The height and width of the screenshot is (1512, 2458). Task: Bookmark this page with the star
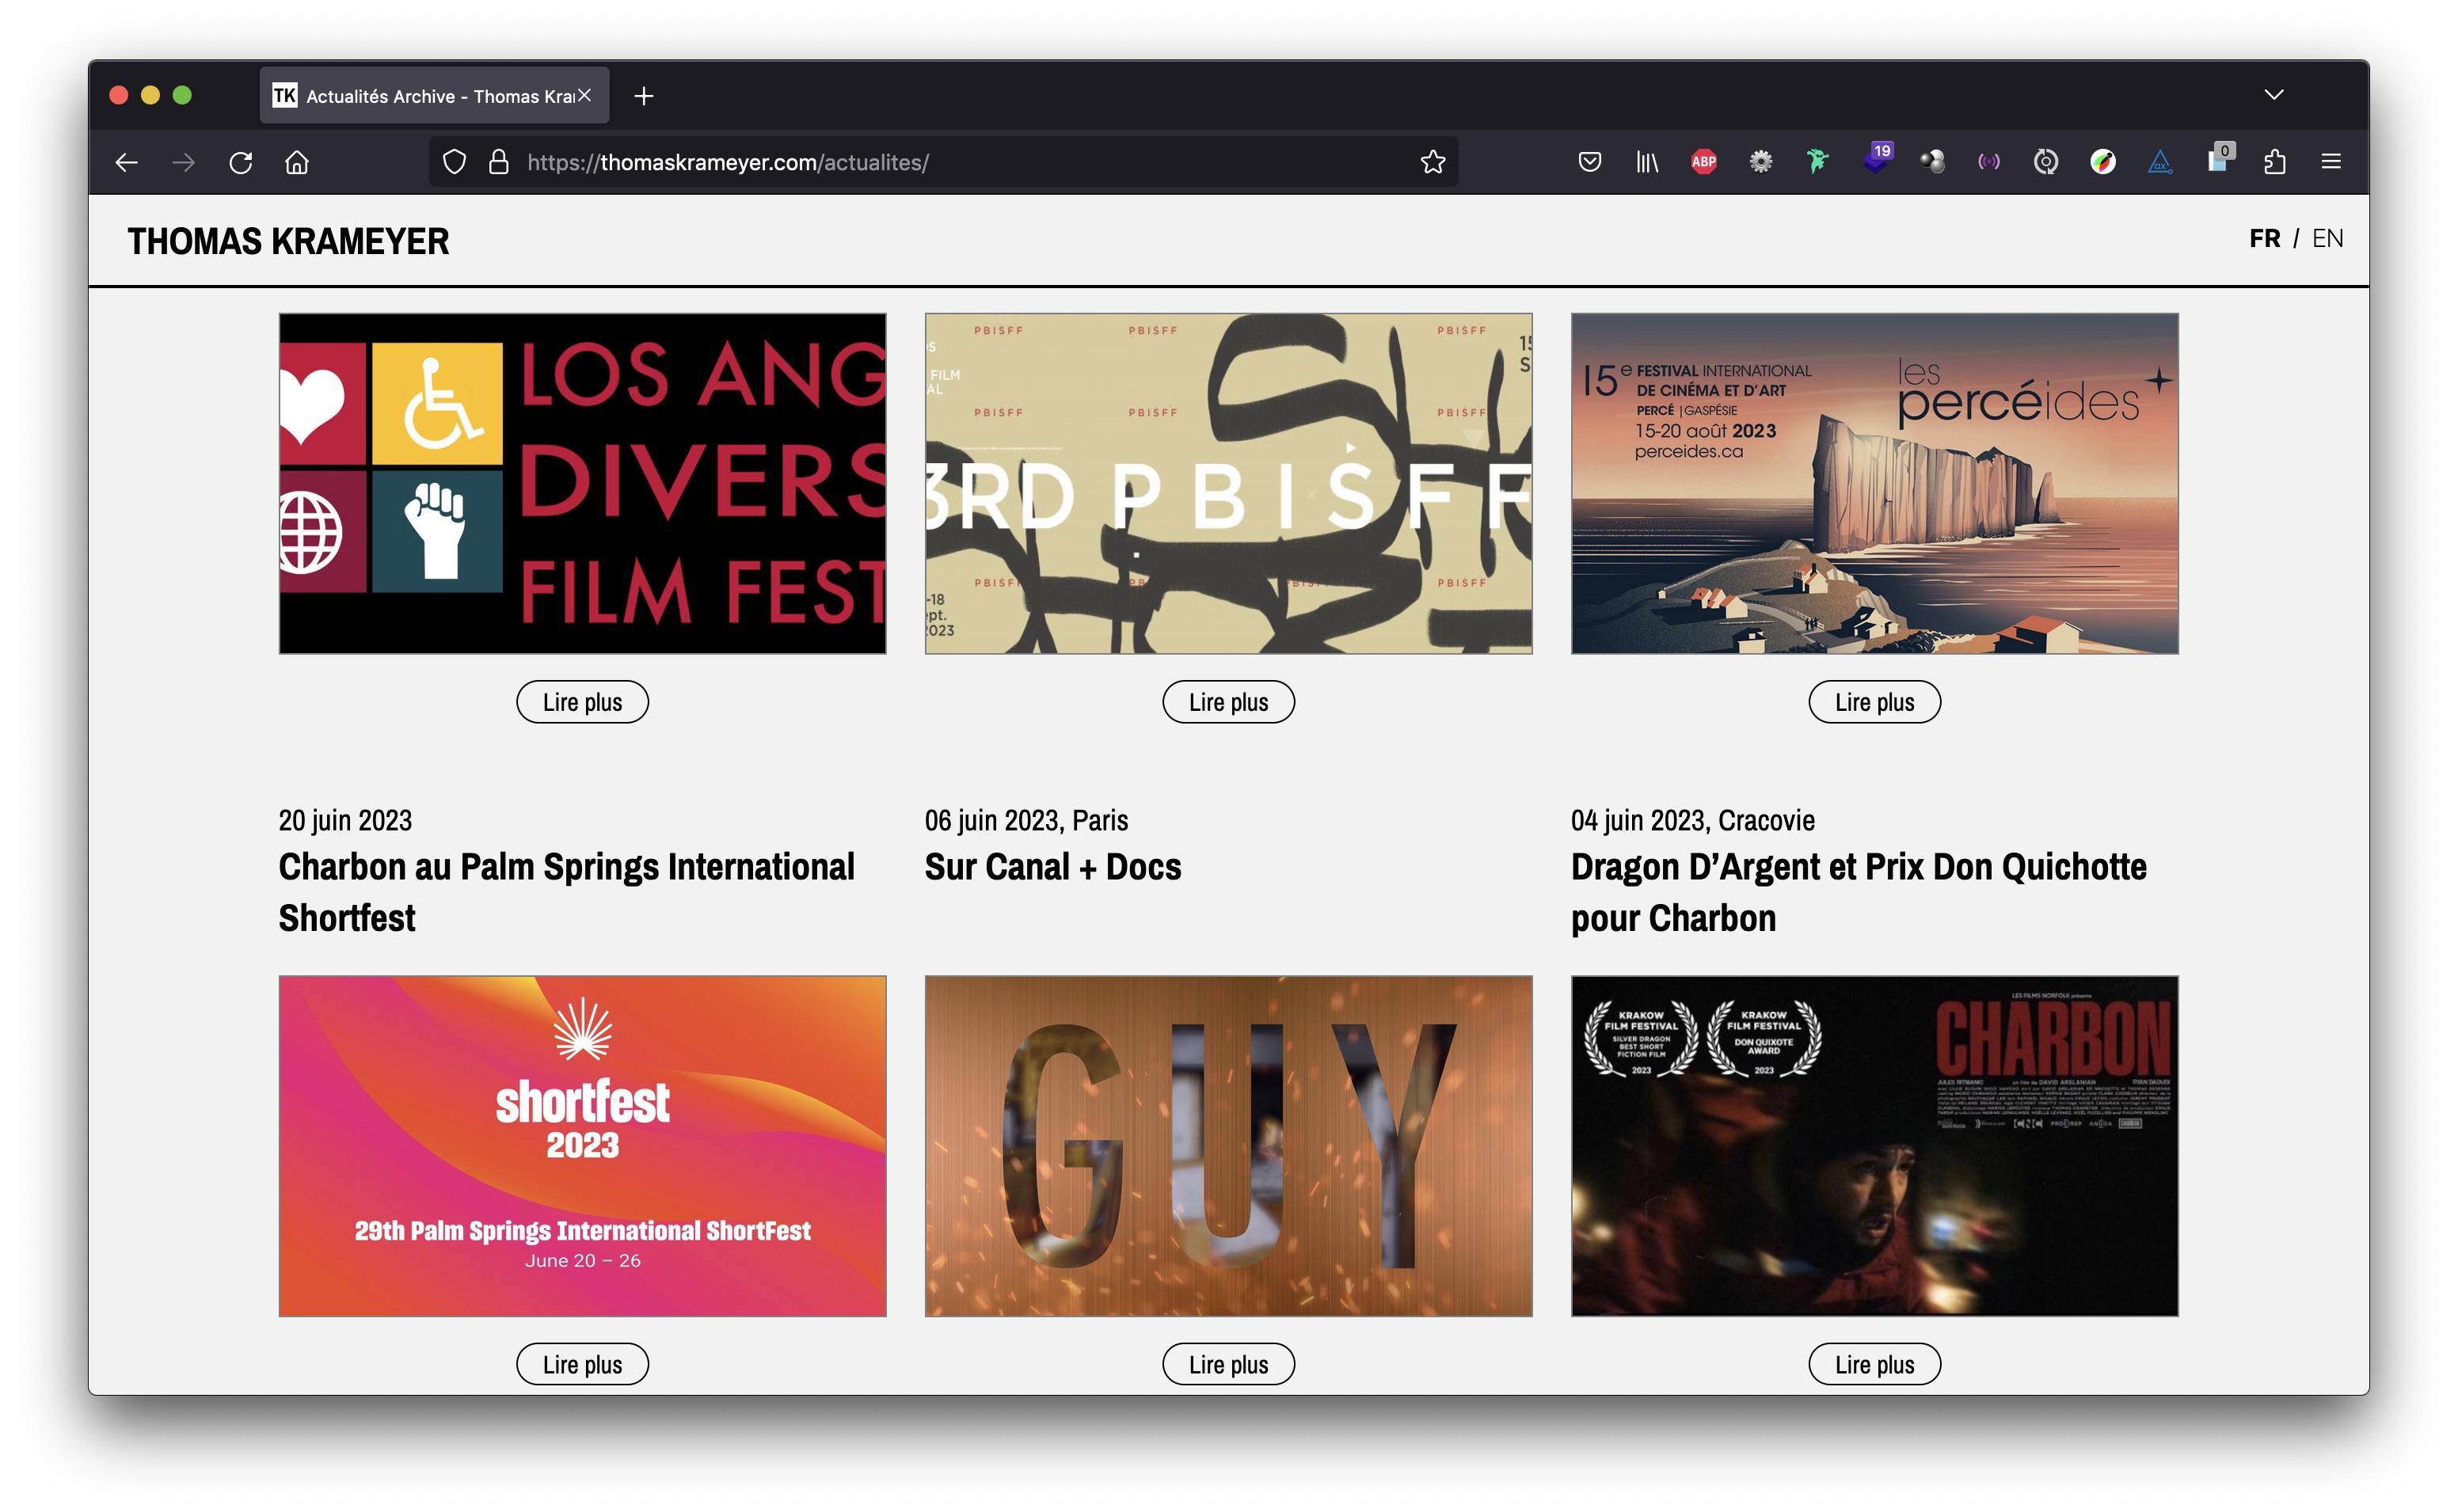1432,162
